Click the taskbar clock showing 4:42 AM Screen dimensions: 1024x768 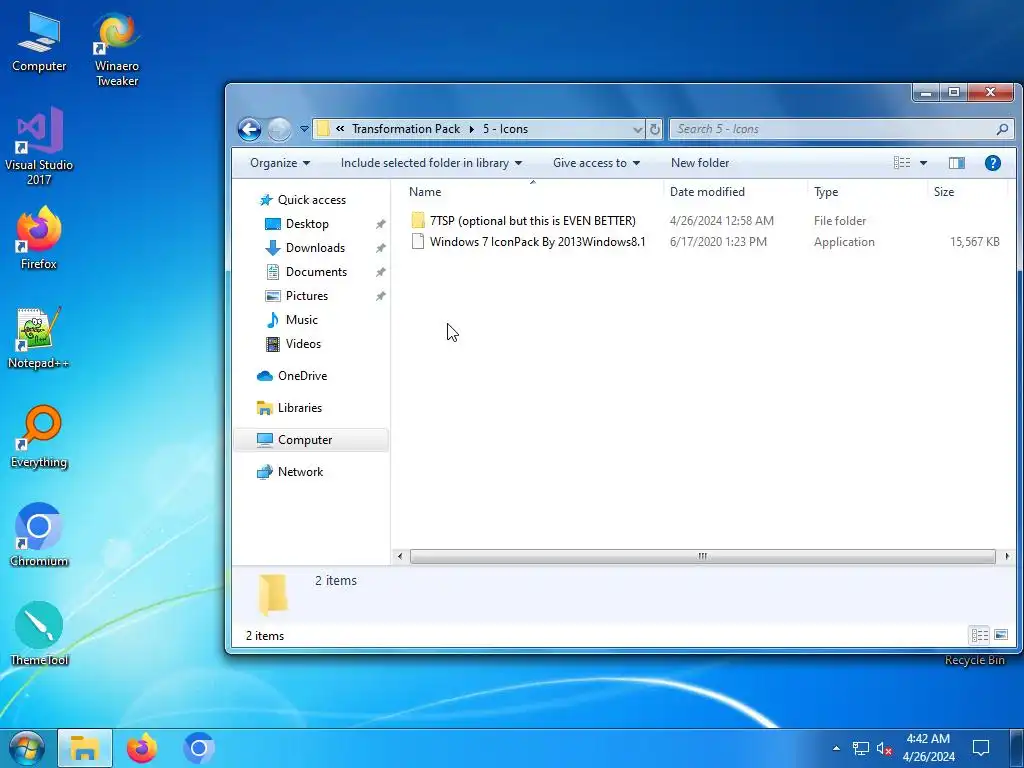[x=929, y=748]
